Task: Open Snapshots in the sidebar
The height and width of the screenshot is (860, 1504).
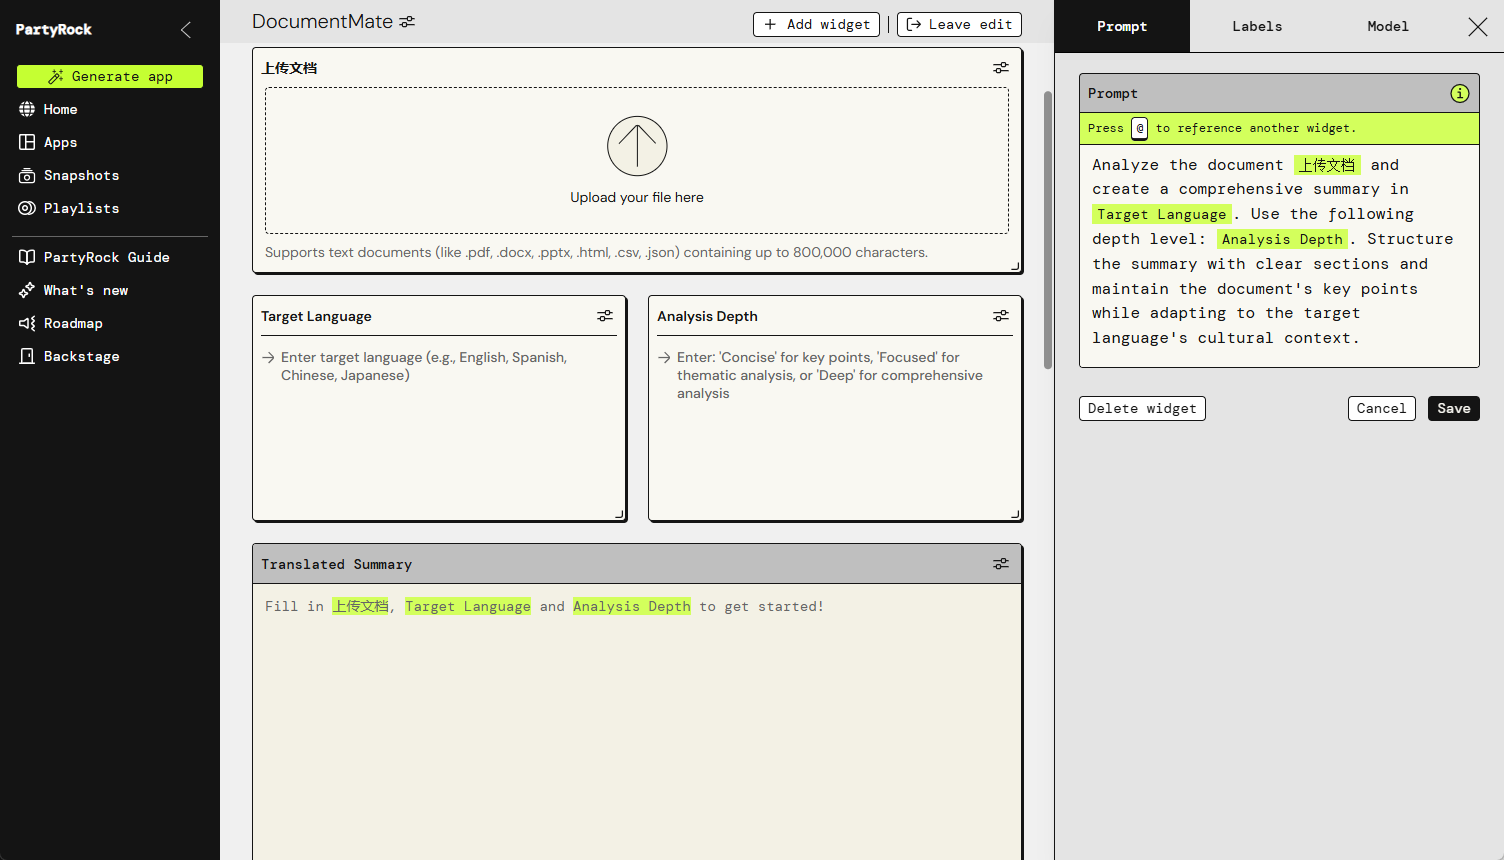Action: tap(81, 175)
